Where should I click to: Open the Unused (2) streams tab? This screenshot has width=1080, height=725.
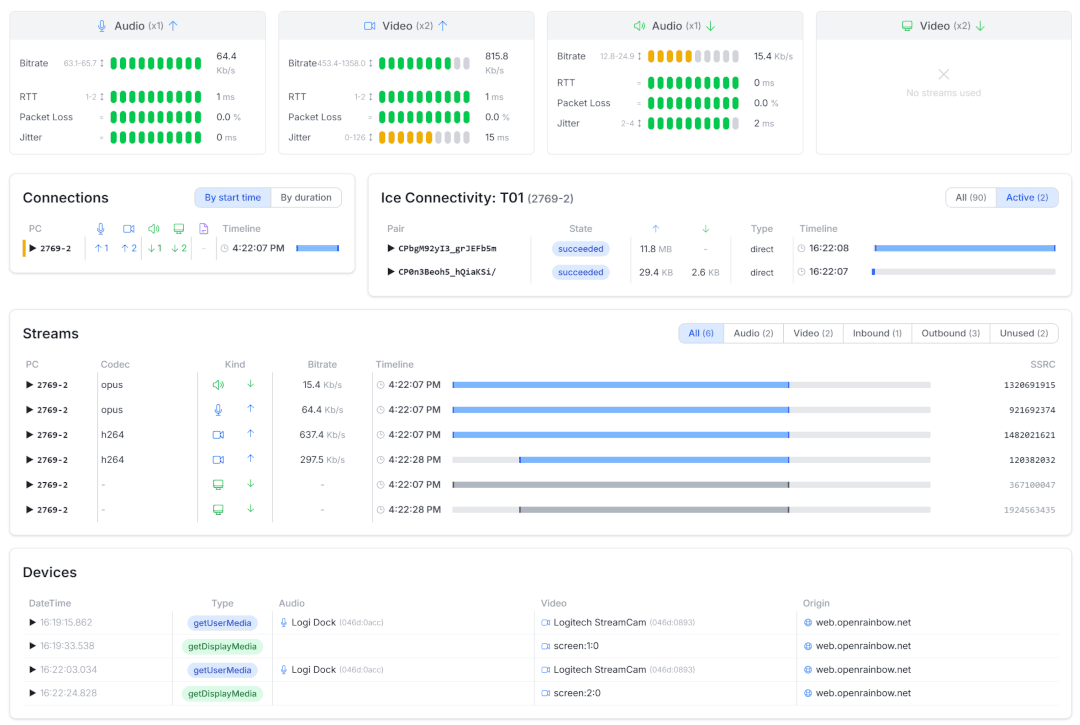pos(1023,333)
